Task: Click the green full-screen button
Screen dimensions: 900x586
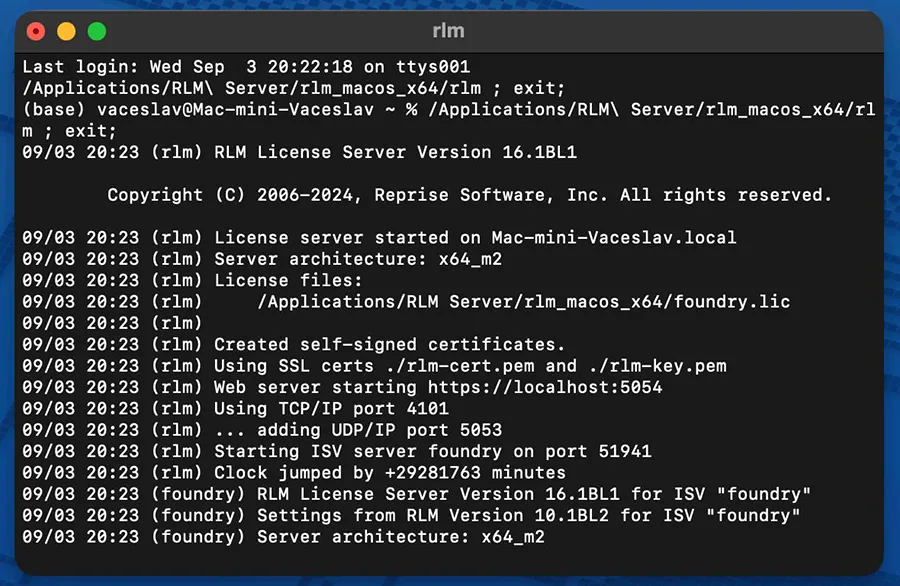Action: pos(97,31)
